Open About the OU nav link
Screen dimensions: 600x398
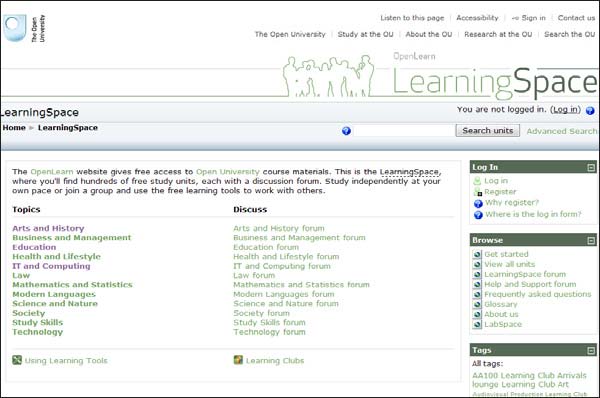tap(429, 34)
